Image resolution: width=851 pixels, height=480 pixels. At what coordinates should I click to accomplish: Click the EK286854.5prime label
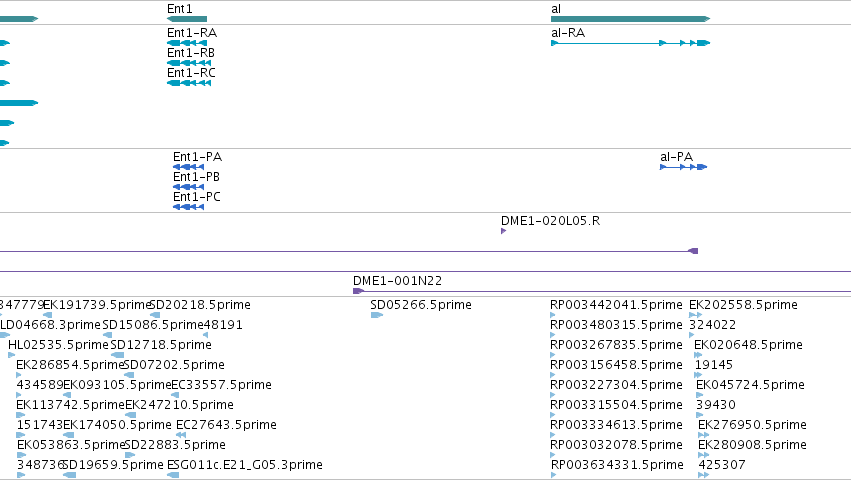pos(70,365)
